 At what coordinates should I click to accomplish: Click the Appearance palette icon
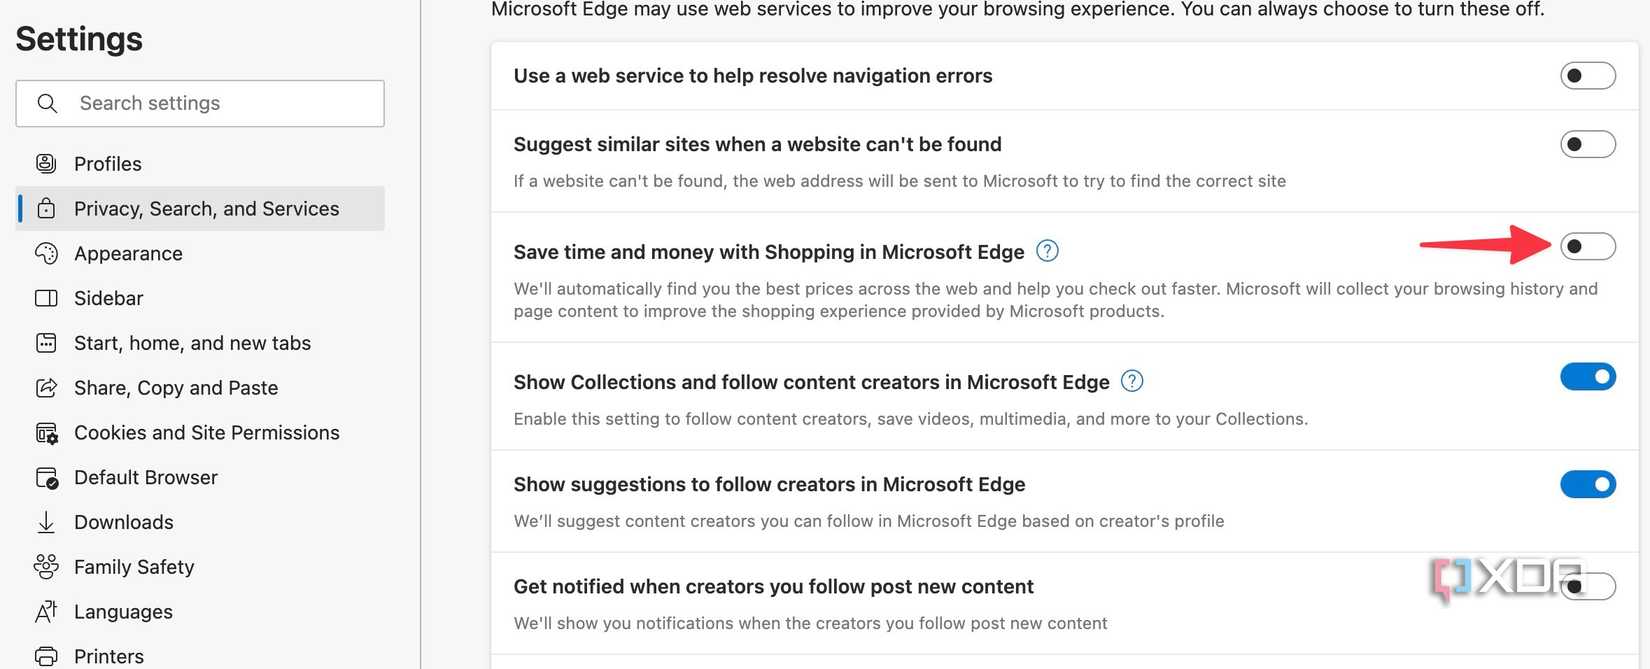(x=46, y=254)
